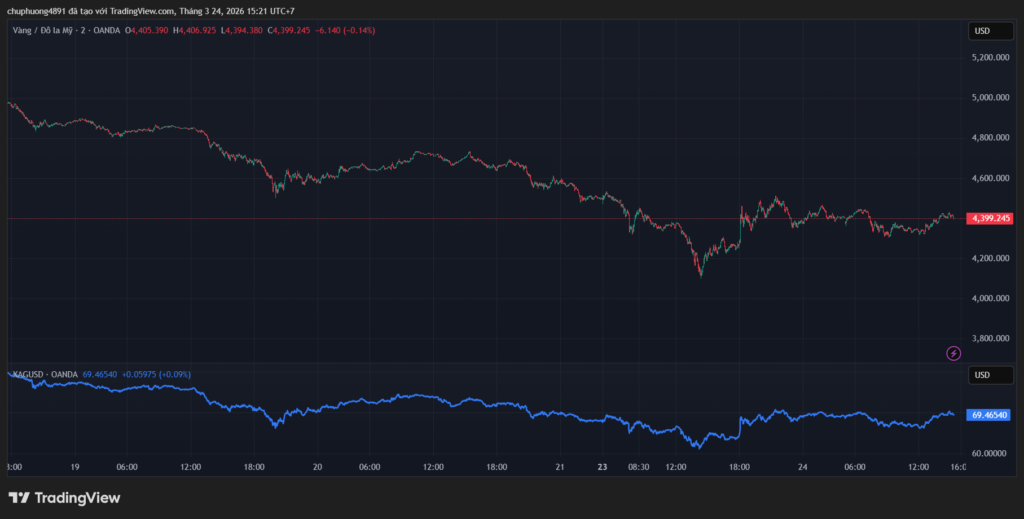Click the red 4,399.245 current price label

tap(991, 218)
